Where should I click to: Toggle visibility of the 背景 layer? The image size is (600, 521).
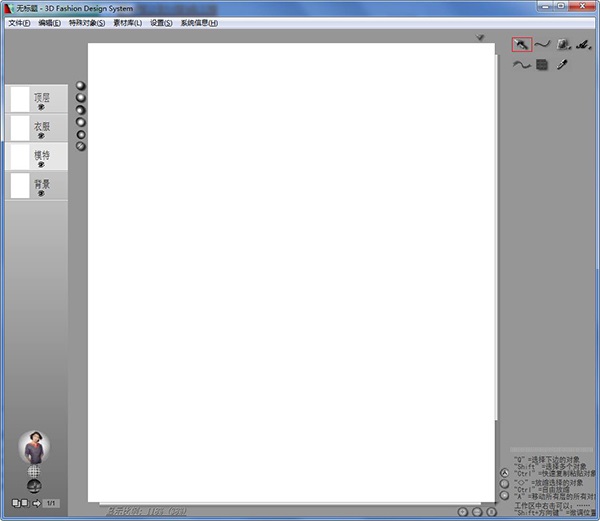pos(41,193)
